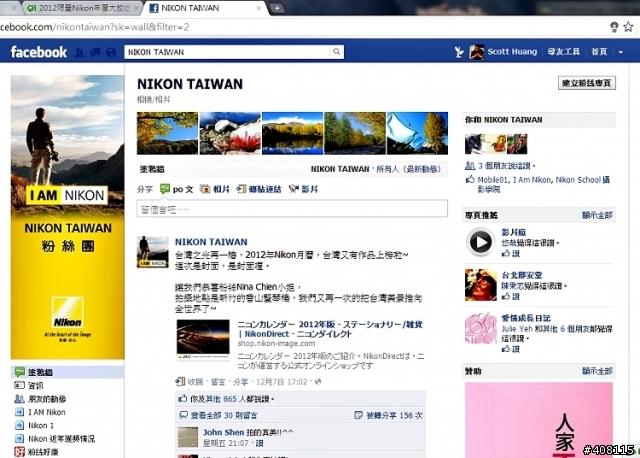This screenshot has height=458, width=640.
Task: Click 3 個朋友說這讚 link
Action: click(x=504, y=166)
